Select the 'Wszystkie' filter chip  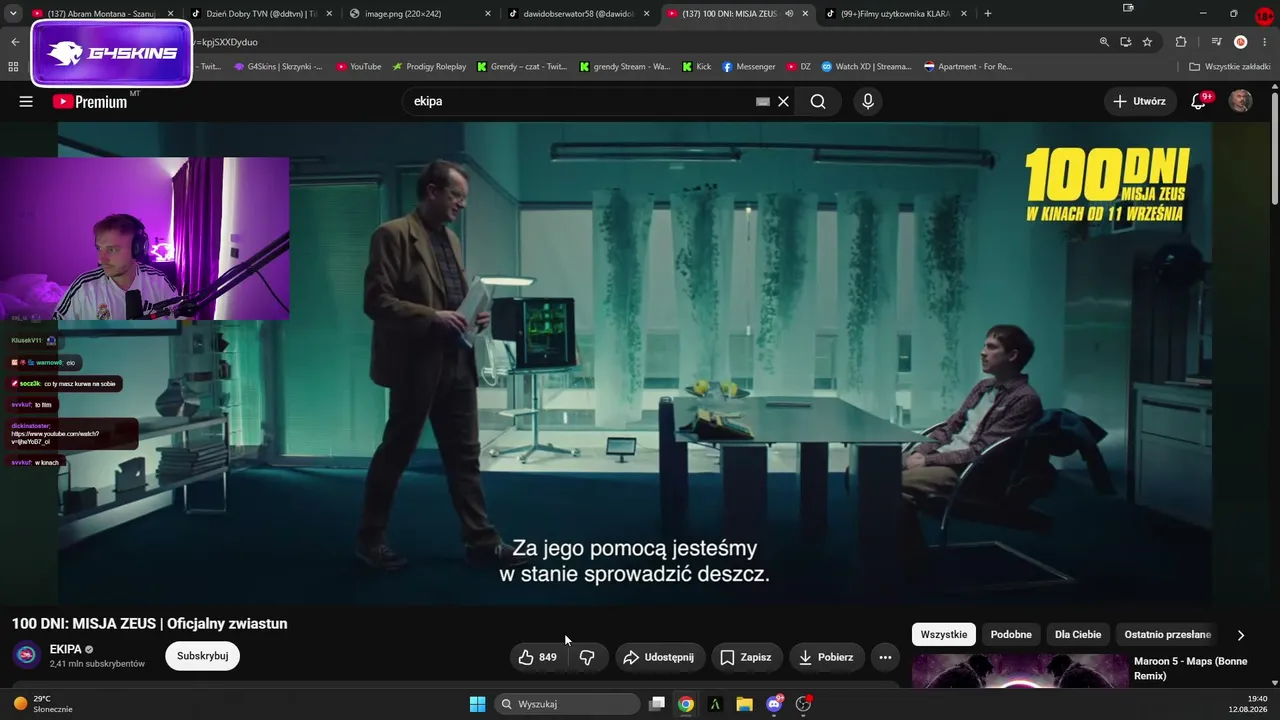point(944,635)
